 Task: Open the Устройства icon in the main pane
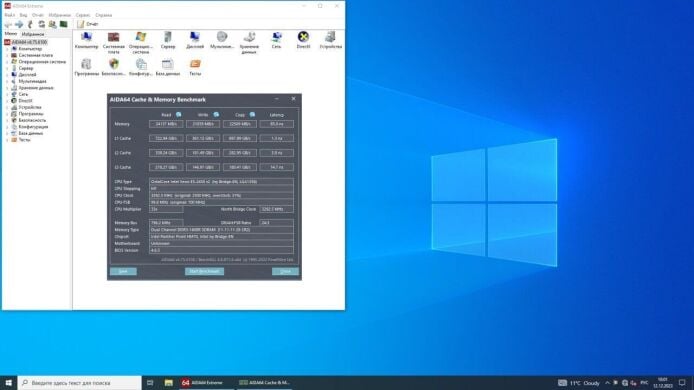pyautogui.click(x=331, y=40)
